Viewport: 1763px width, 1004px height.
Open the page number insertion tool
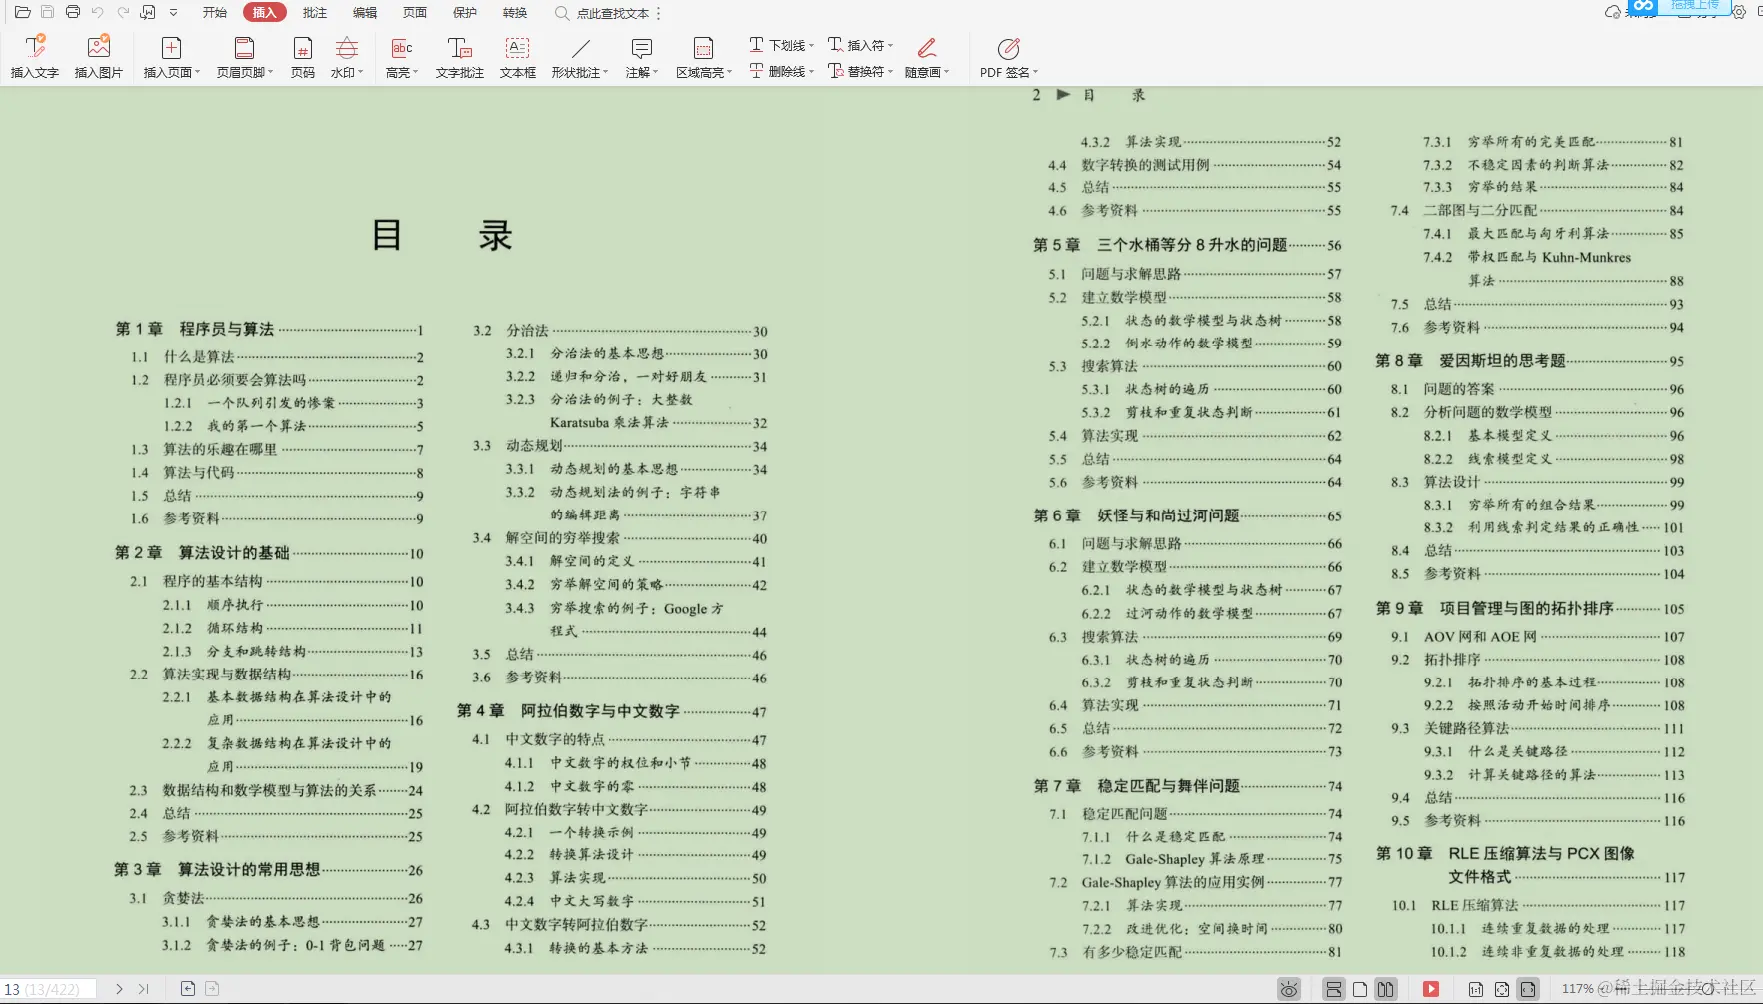pos(303,57)
